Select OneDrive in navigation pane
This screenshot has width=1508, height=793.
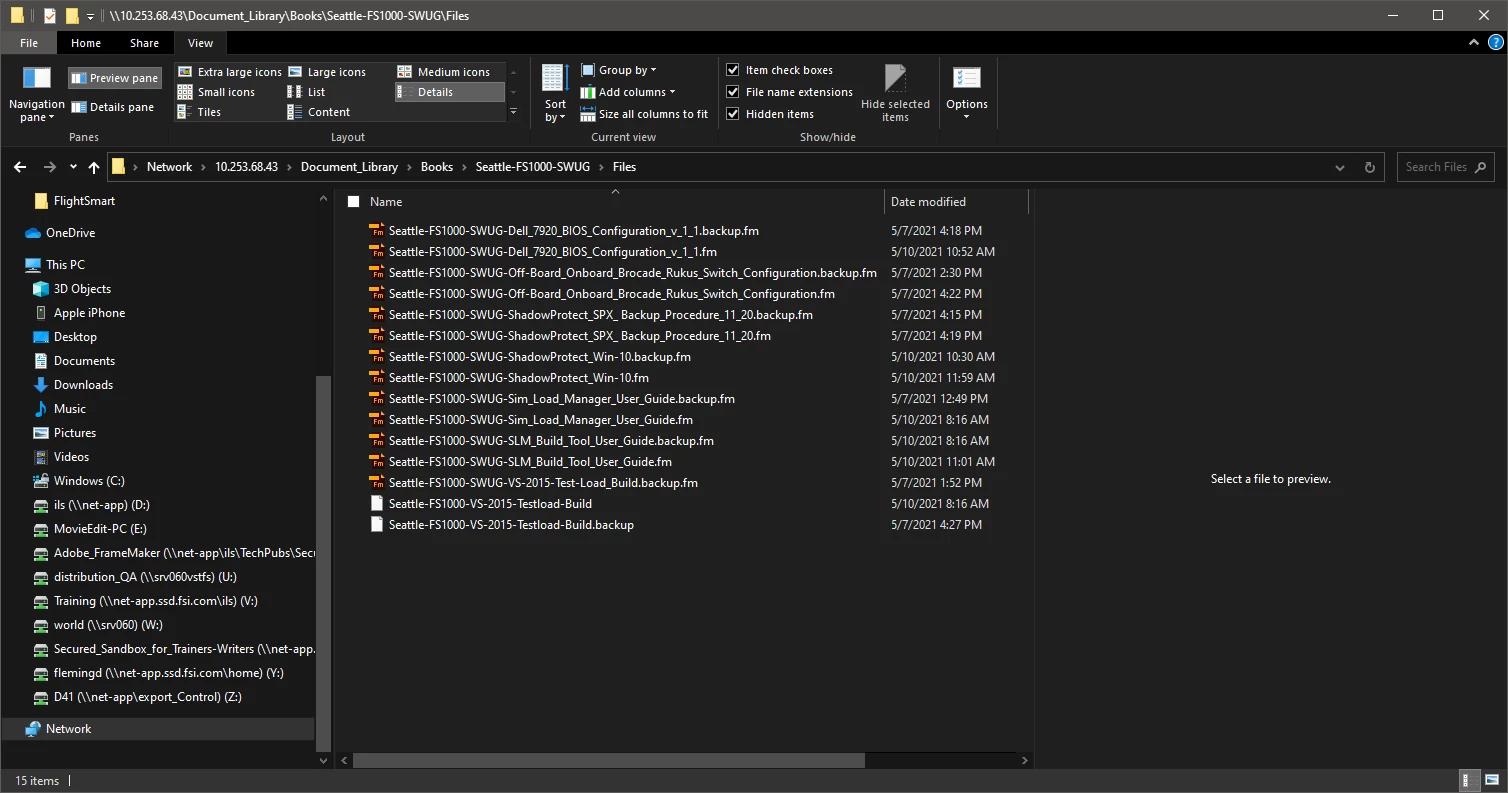[70, 233]
